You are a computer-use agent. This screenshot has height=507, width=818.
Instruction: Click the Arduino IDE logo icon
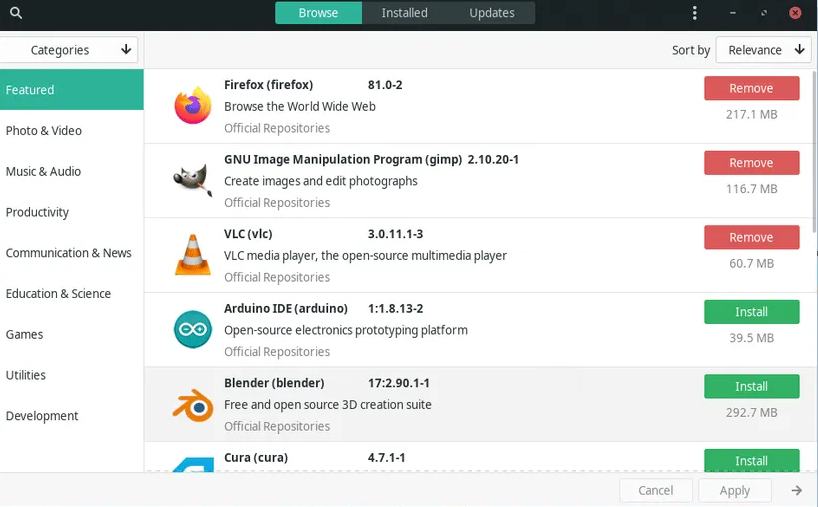(x=193, y=329)
